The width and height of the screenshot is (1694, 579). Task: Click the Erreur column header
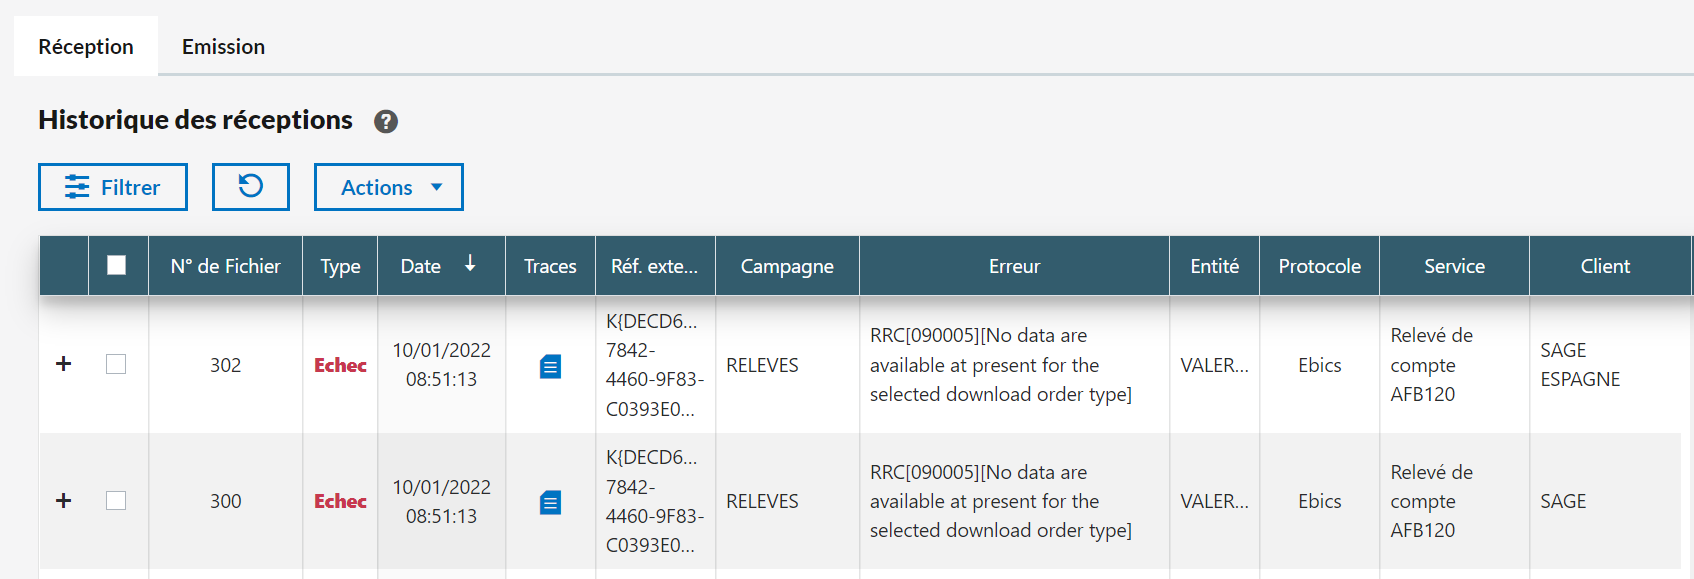(1014, 266)
